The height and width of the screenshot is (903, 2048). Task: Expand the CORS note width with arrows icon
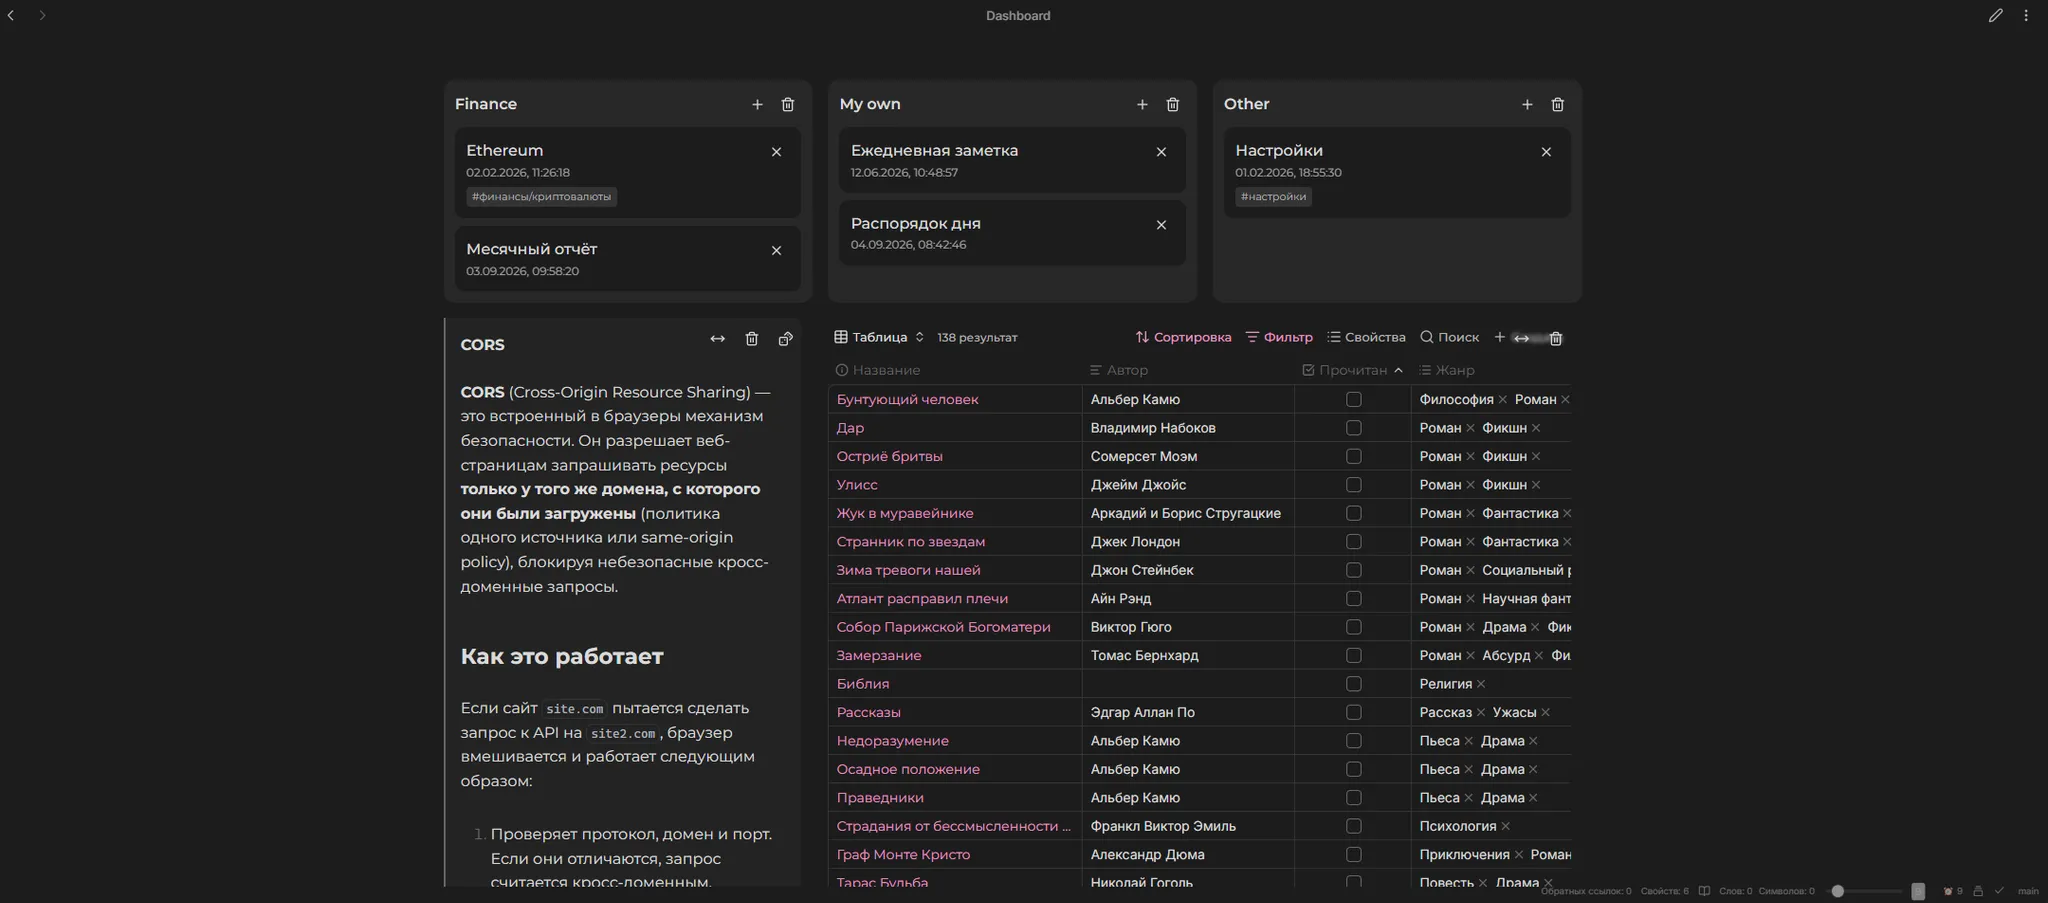click(718, 339)
